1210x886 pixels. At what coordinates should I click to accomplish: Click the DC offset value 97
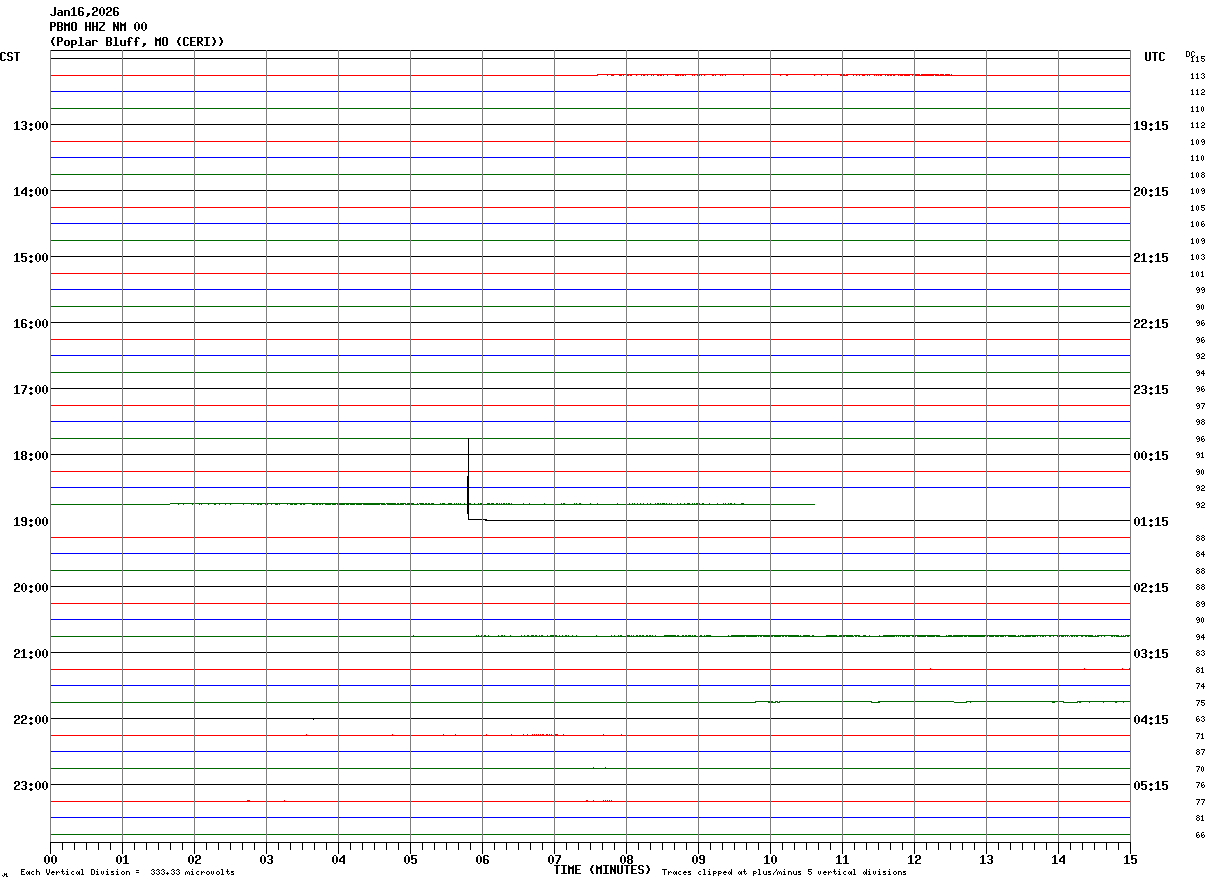pyautogui.click(x=1200, y=406)
